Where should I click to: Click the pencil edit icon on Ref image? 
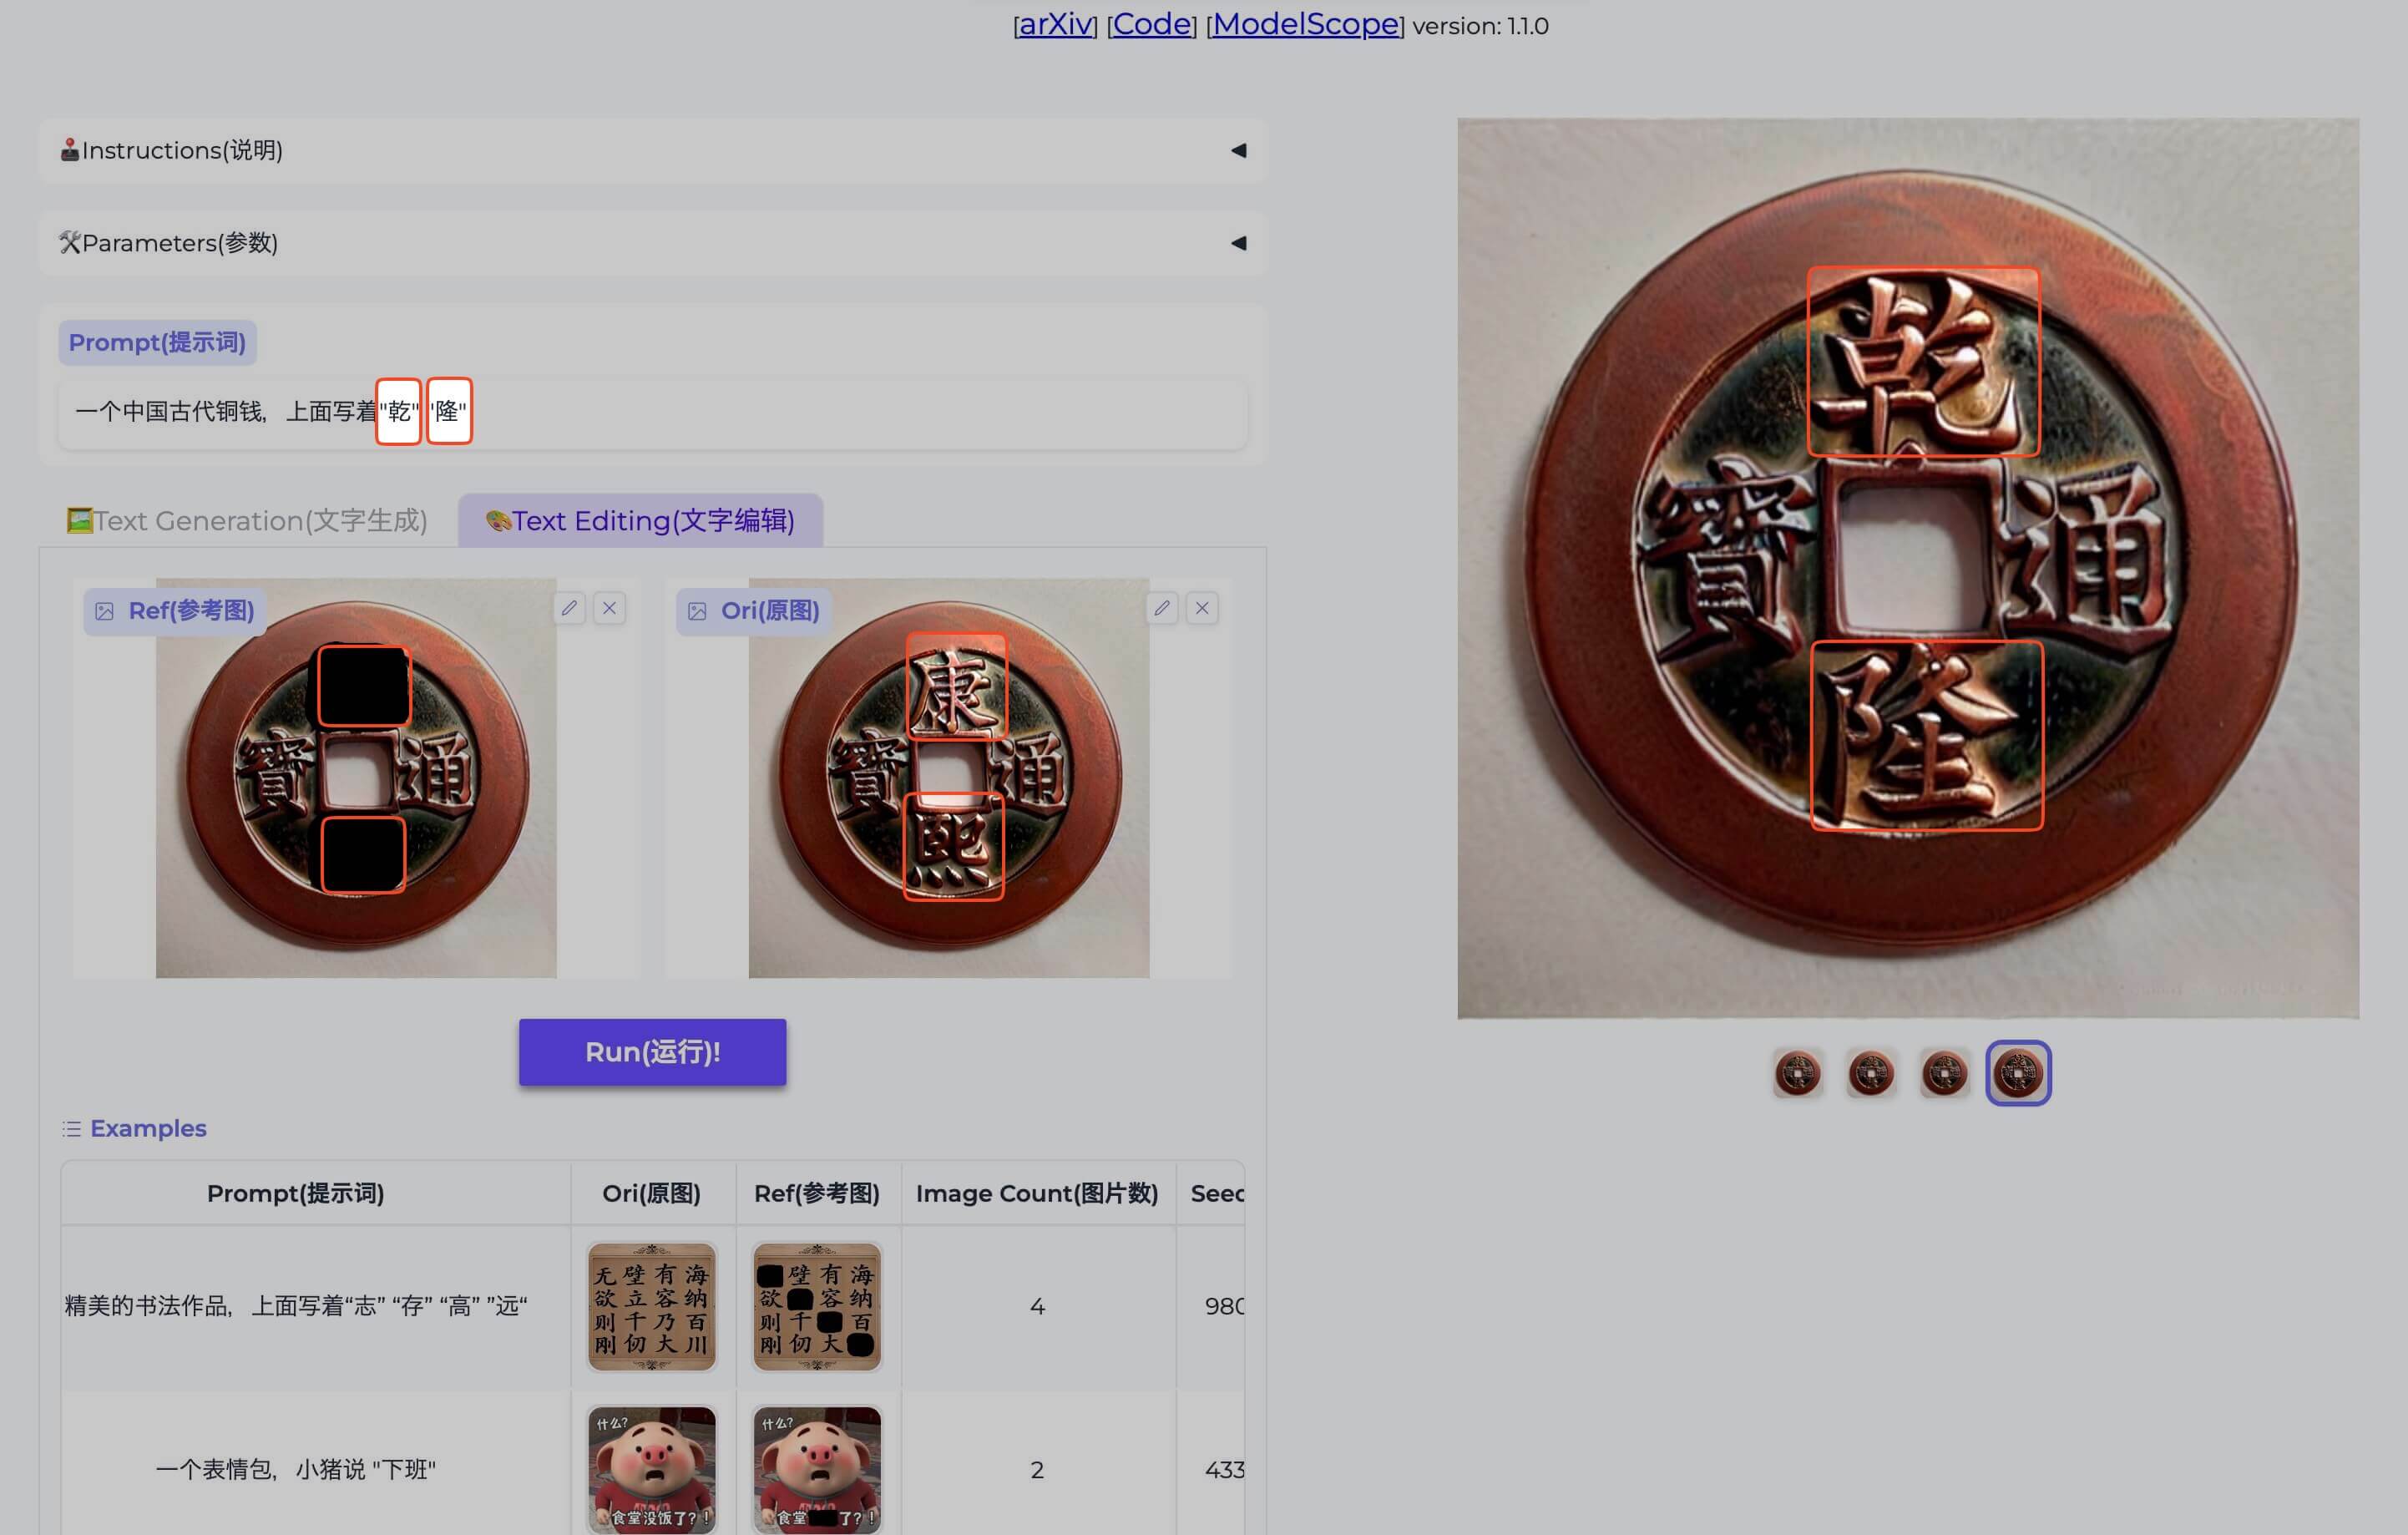click(569, 608)
